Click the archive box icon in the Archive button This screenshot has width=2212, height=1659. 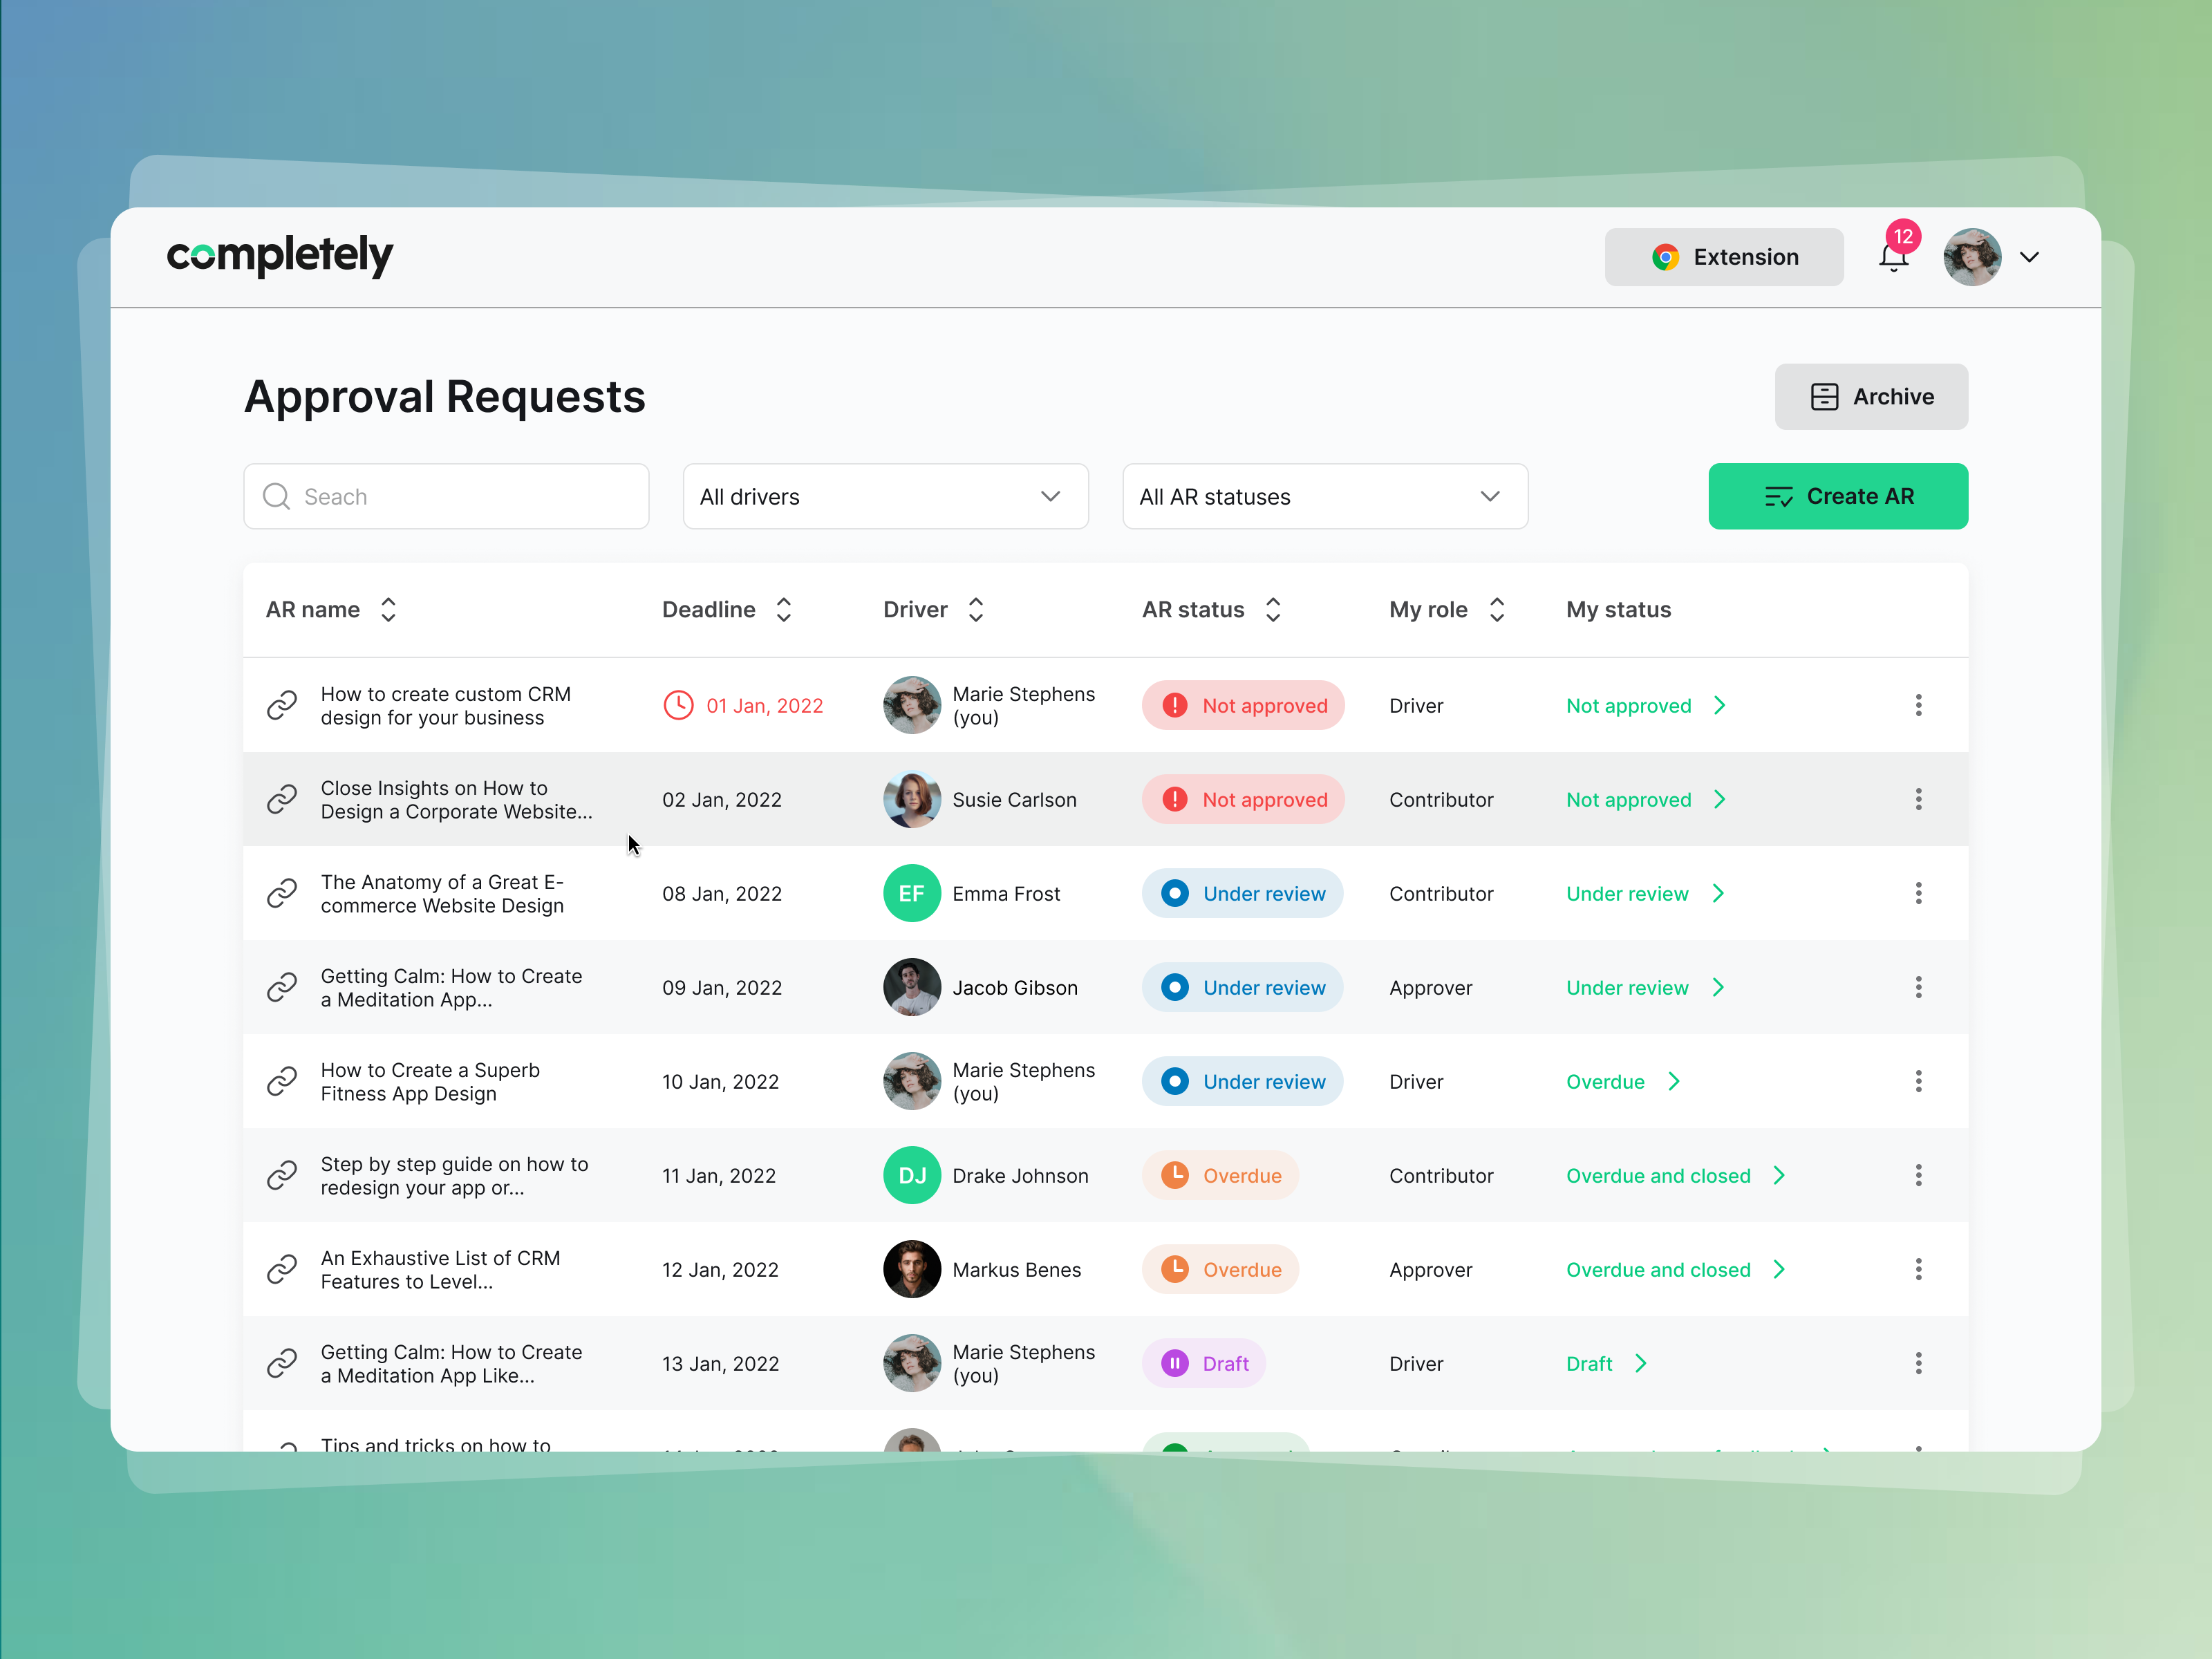pos(1824,396)
